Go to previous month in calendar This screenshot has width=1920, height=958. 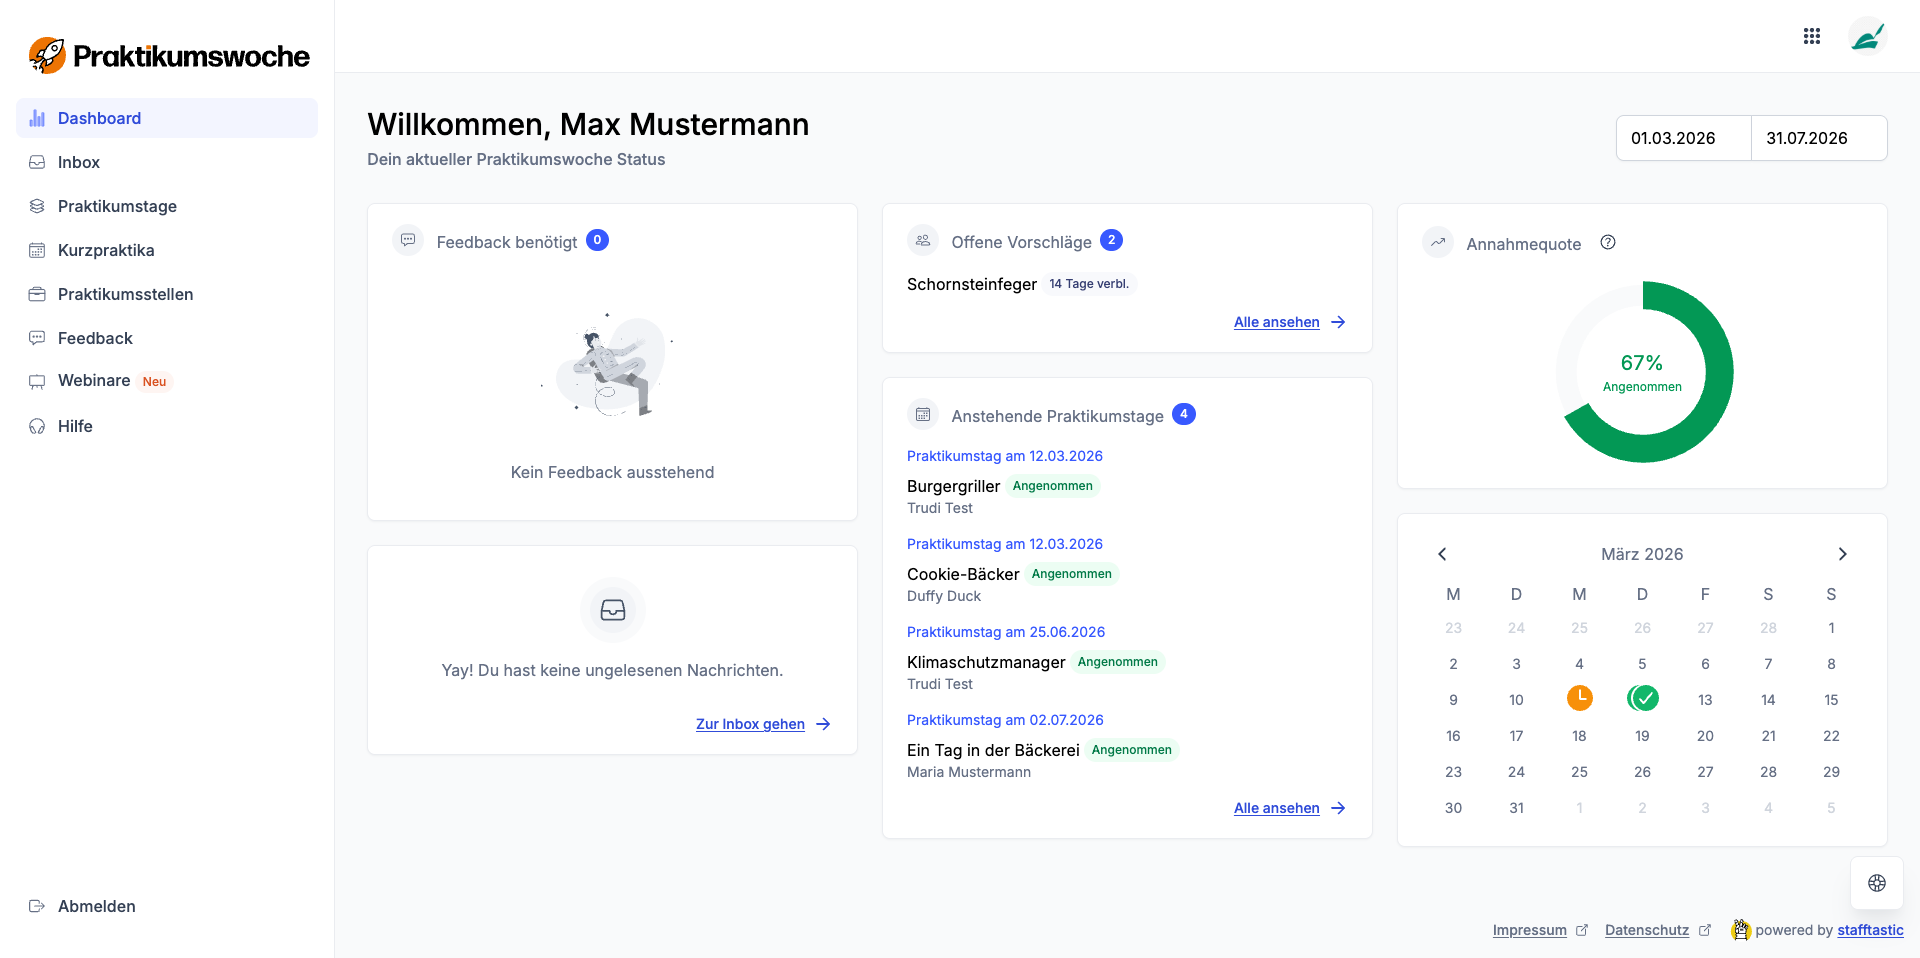pyautogui.click(x=1442, y=554)
